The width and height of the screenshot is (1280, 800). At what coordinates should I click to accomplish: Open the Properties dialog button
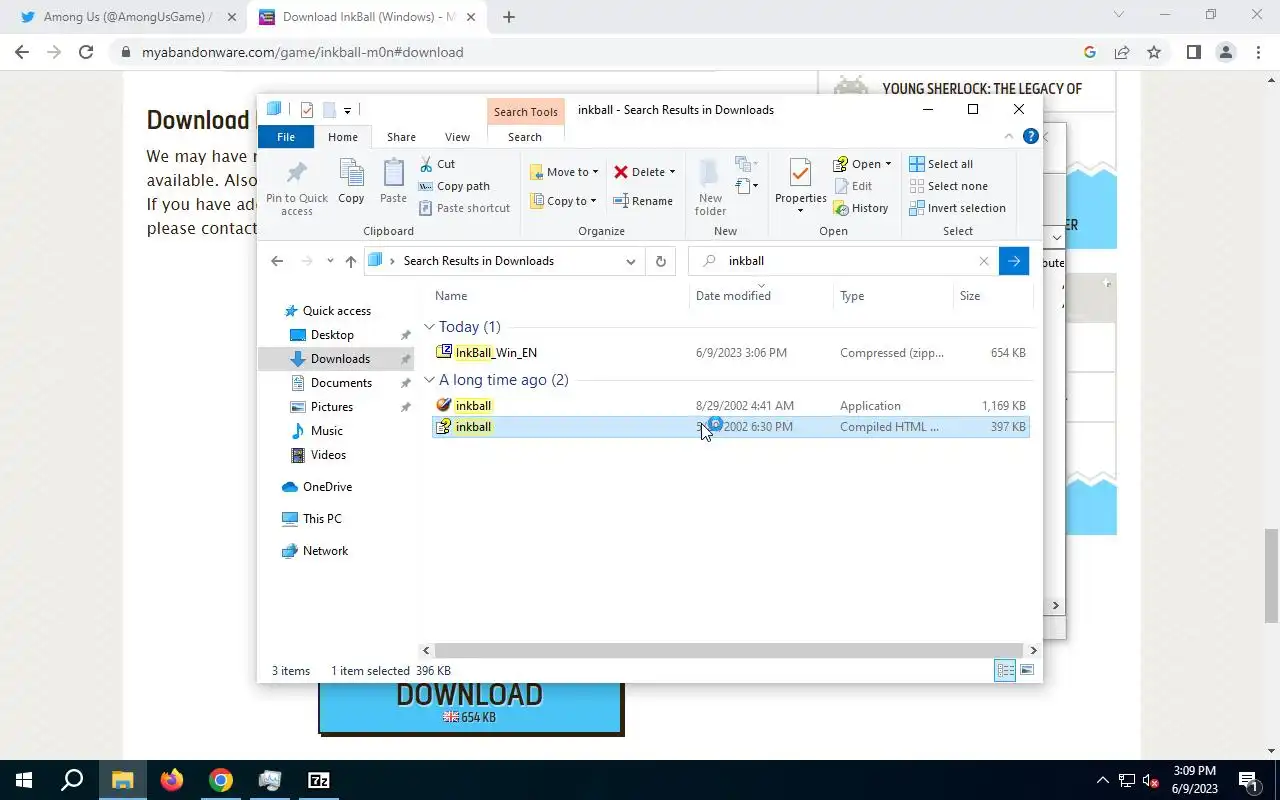(x=800, y=186)
